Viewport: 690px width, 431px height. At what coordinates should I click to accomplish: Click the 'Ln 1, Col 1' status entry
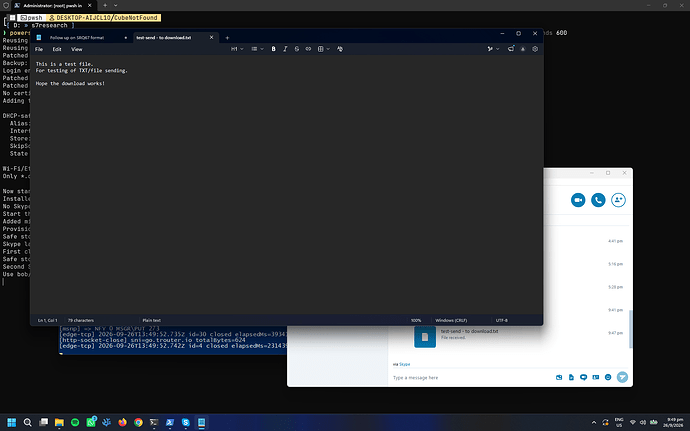tap(47, 320)
